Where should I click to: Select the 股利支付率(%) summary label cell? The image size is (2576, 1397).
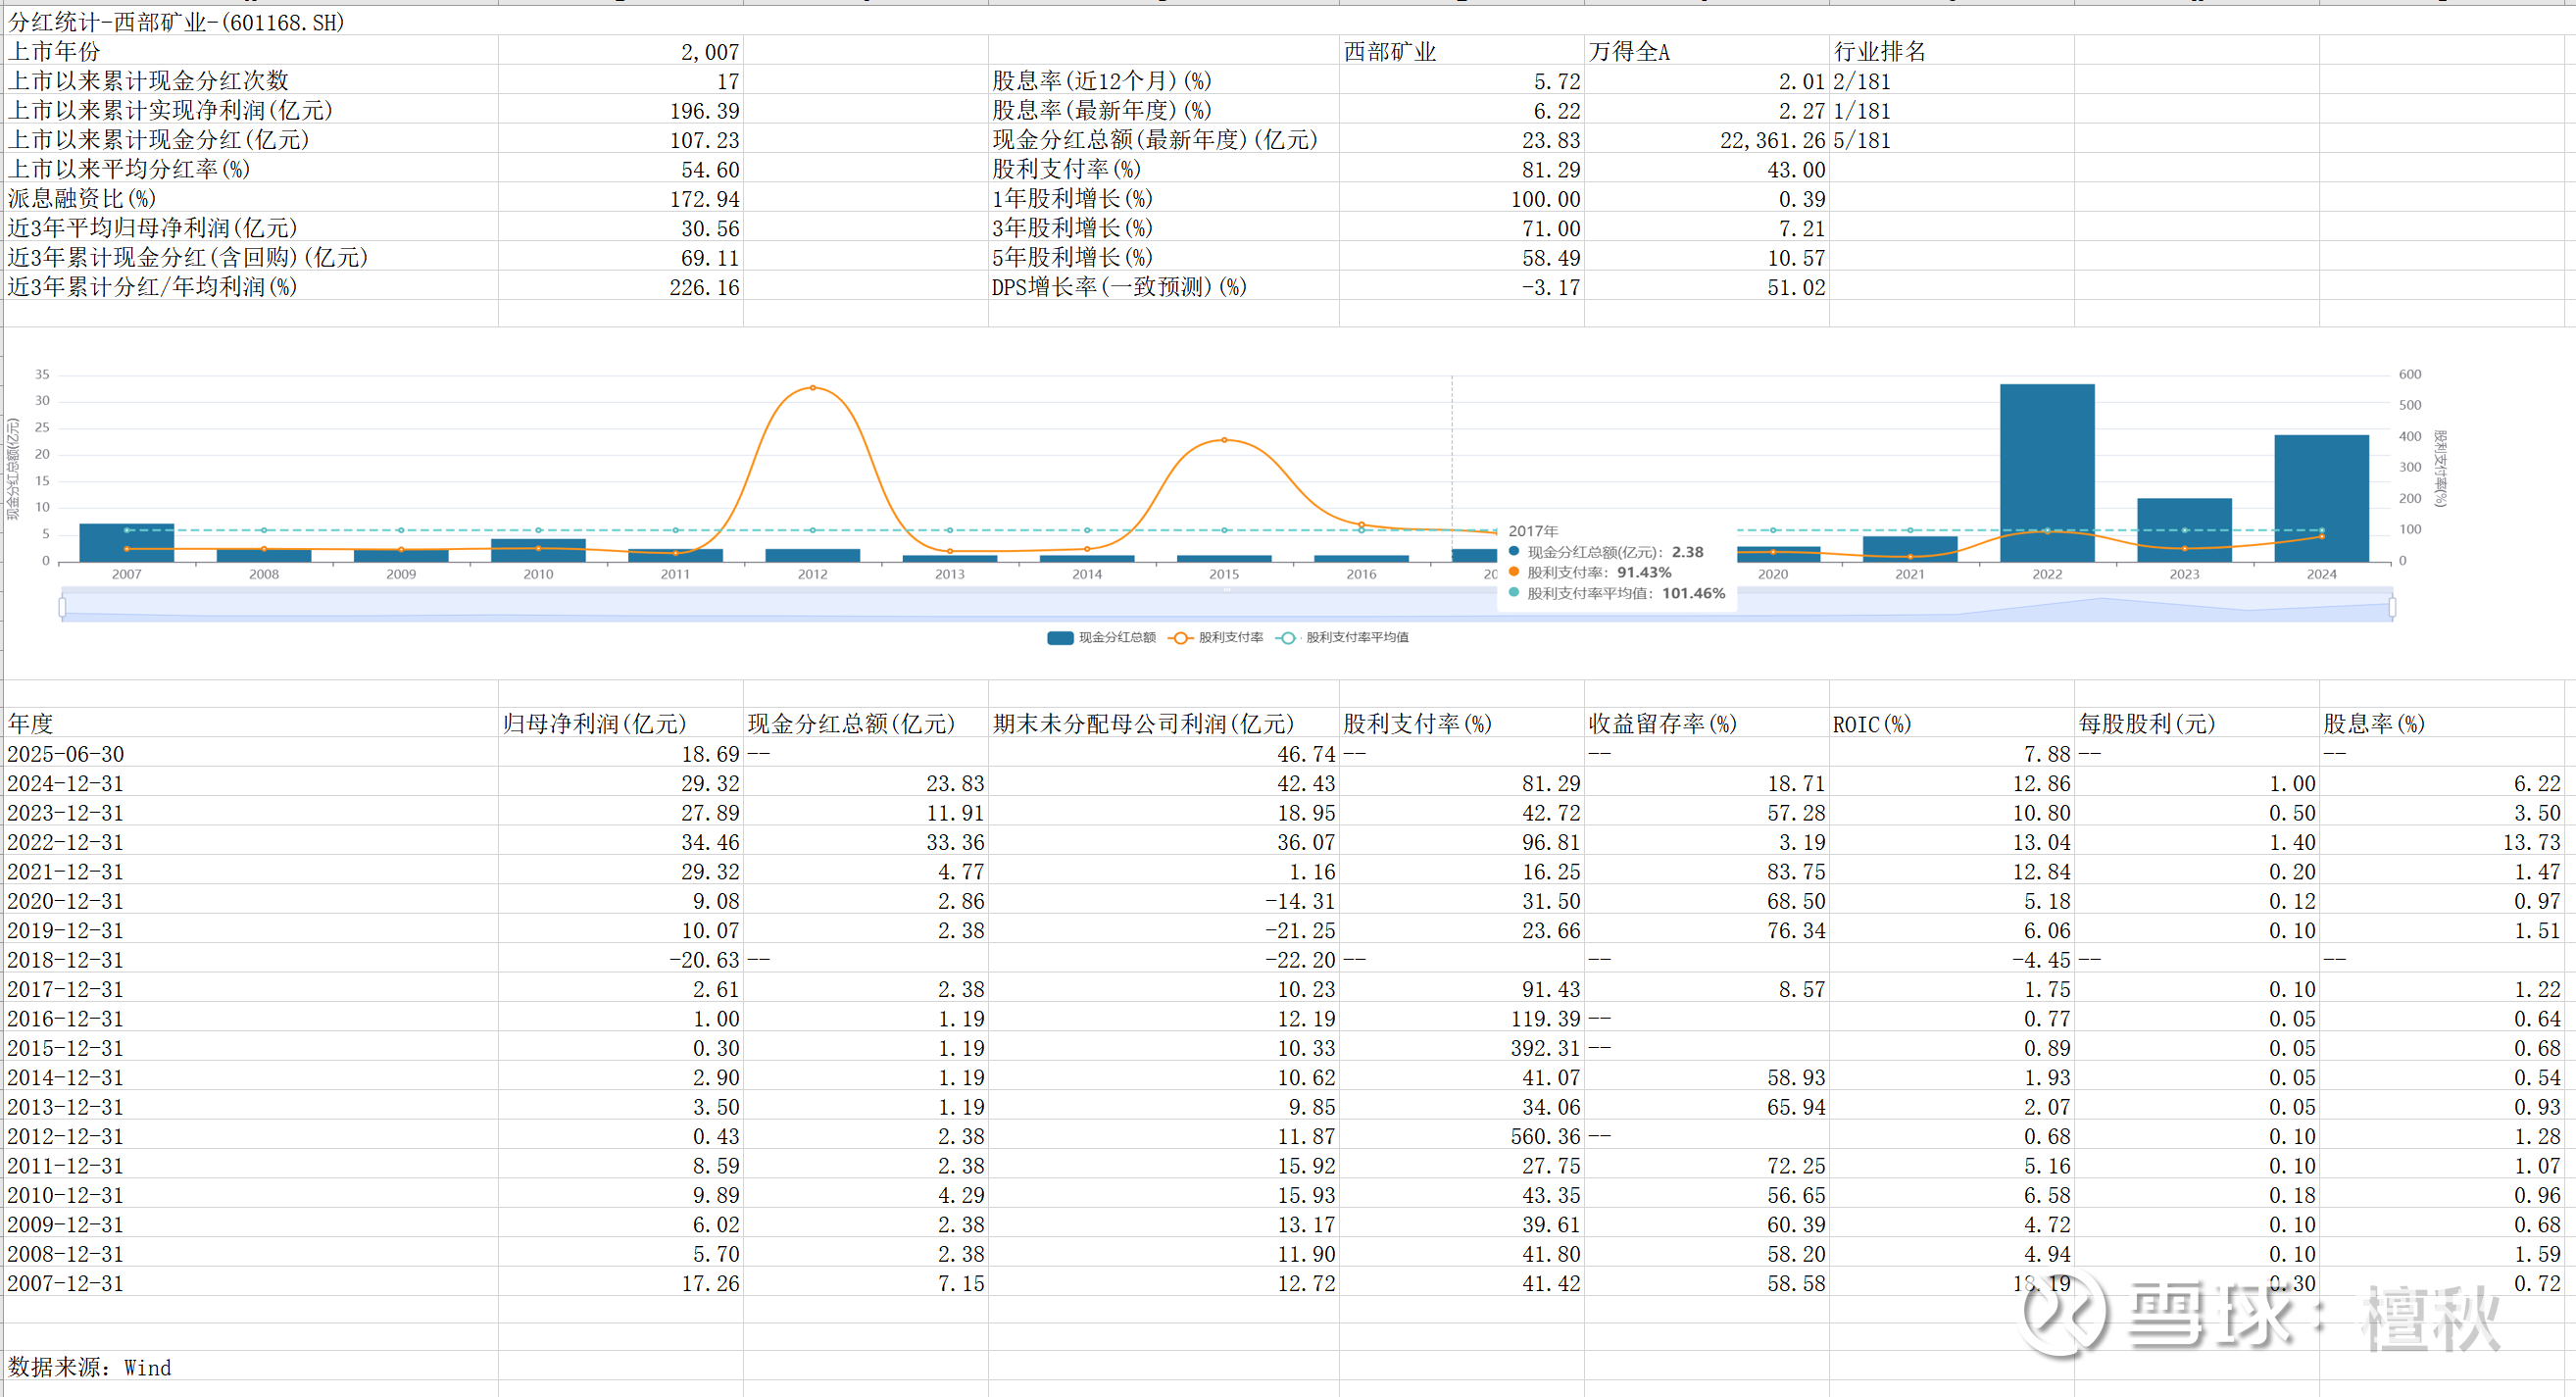[x=1163, y=168]
